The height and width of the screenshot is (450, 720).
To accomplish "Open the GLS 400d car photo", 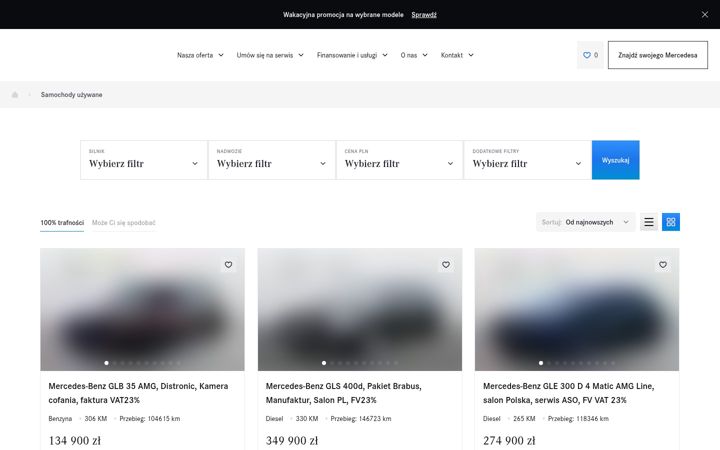I will pyautogui.click(x=360, y=309).
